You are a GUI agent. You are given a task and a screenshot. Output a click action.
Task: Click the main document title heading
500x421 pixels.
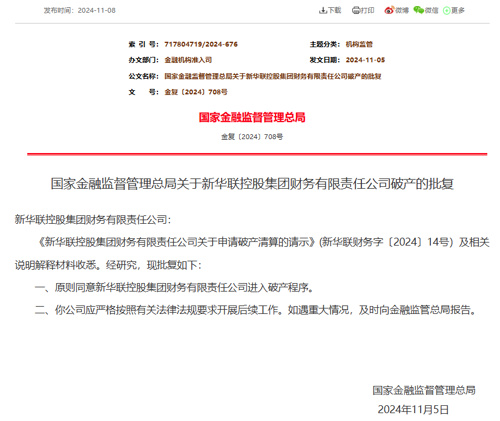click(252, 184)
